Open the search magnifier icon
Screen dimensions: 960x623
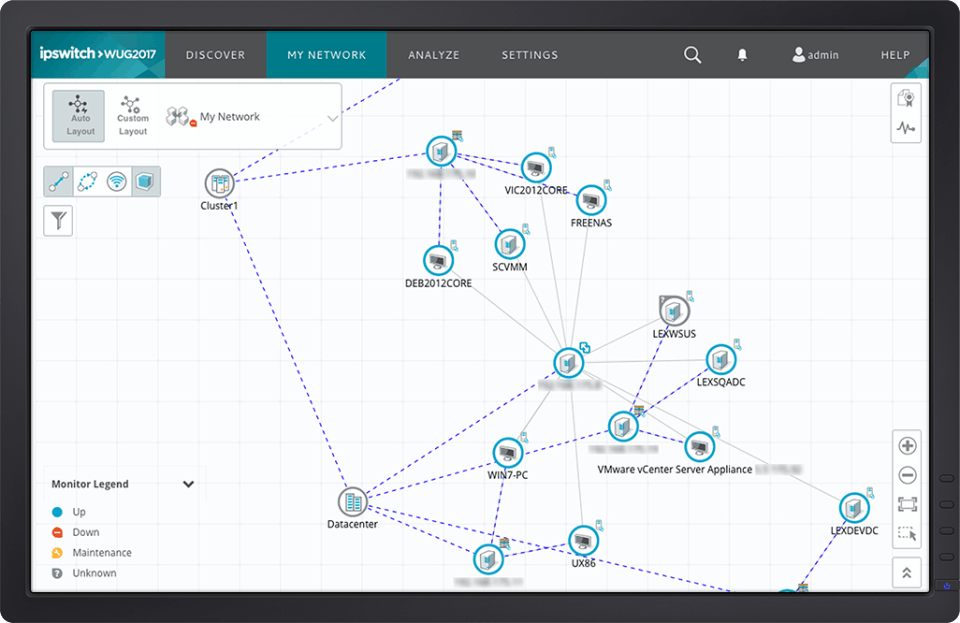692,55
